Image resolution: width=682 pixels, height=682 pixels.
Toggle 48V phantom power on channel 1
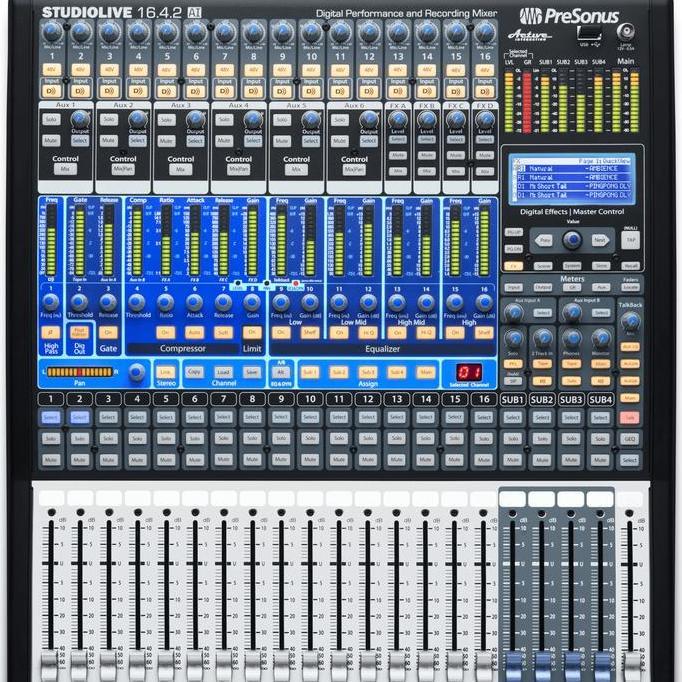51,70
